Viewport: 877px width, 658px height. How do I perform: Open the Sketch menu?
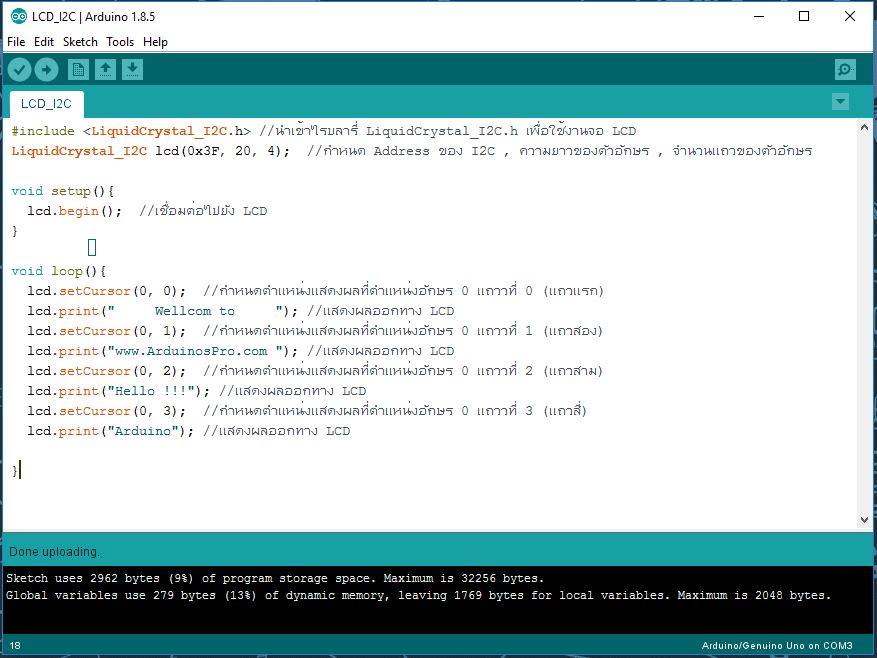click(80, 42)
